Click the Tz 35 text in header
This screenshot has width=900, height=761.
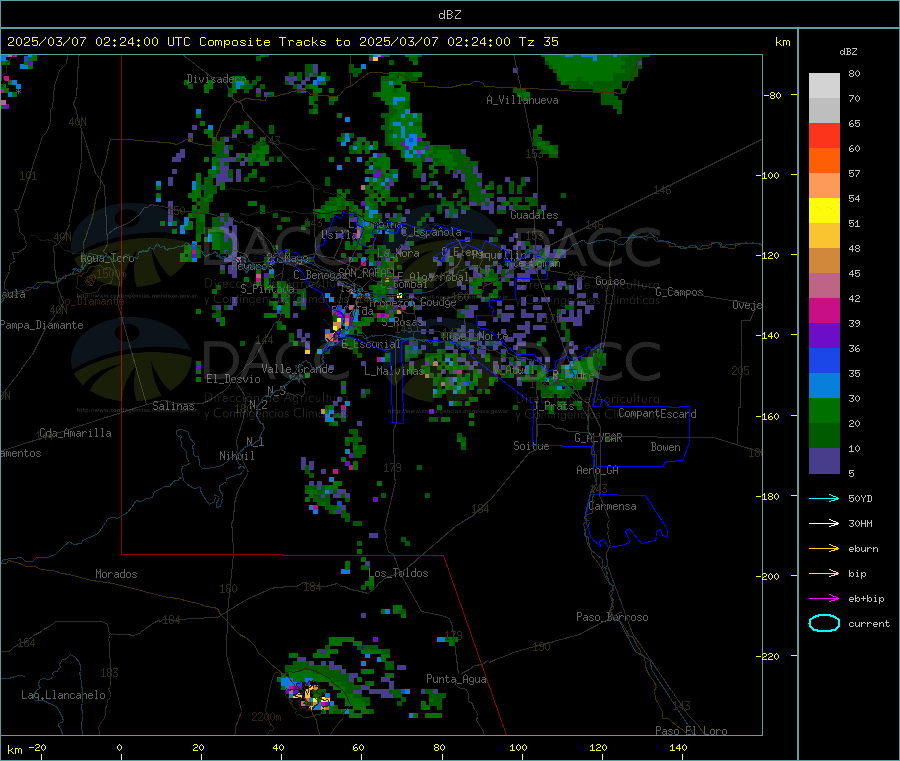tap(539, 42)
